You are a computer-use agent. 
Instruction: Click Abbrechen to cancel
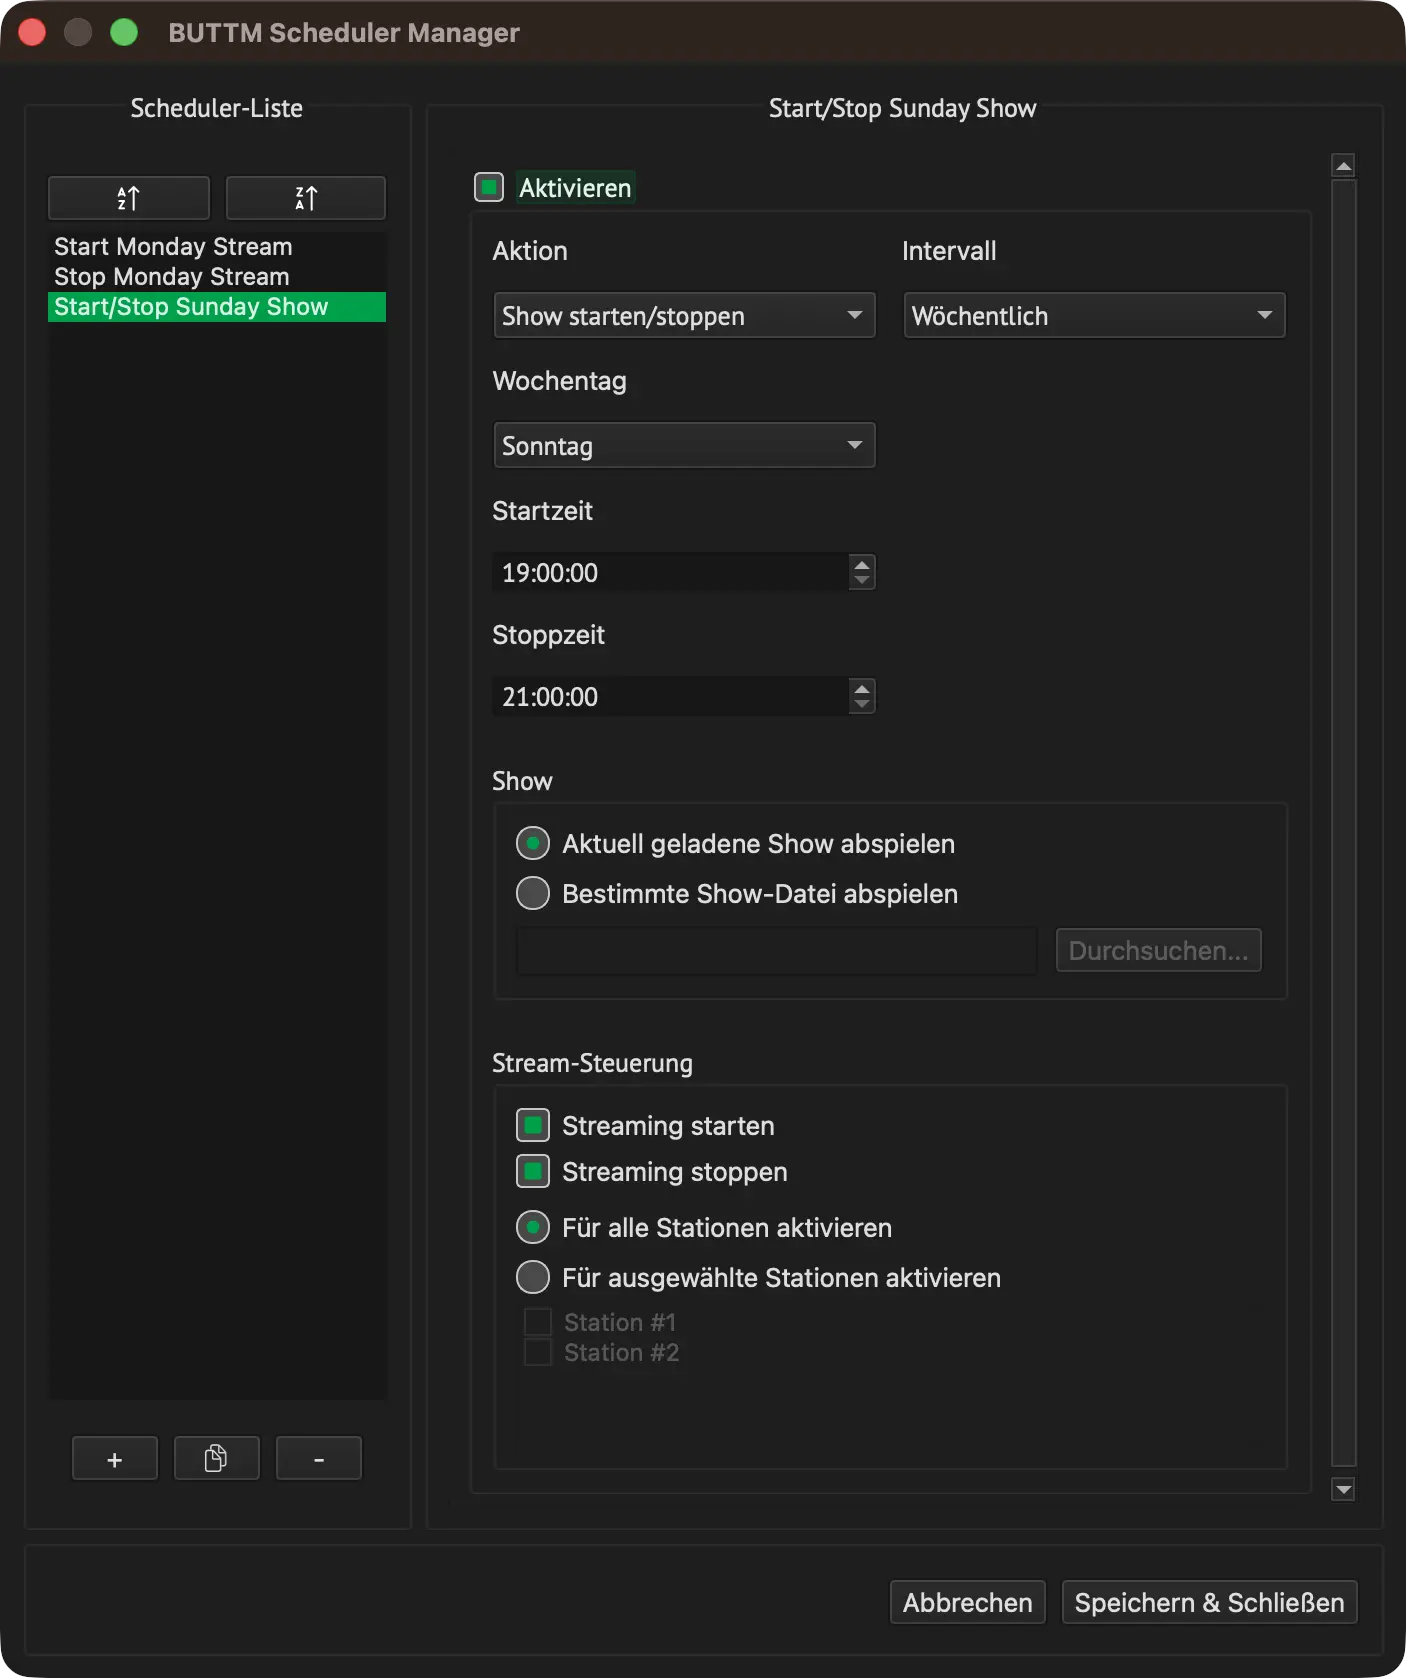click(968, 1602)
